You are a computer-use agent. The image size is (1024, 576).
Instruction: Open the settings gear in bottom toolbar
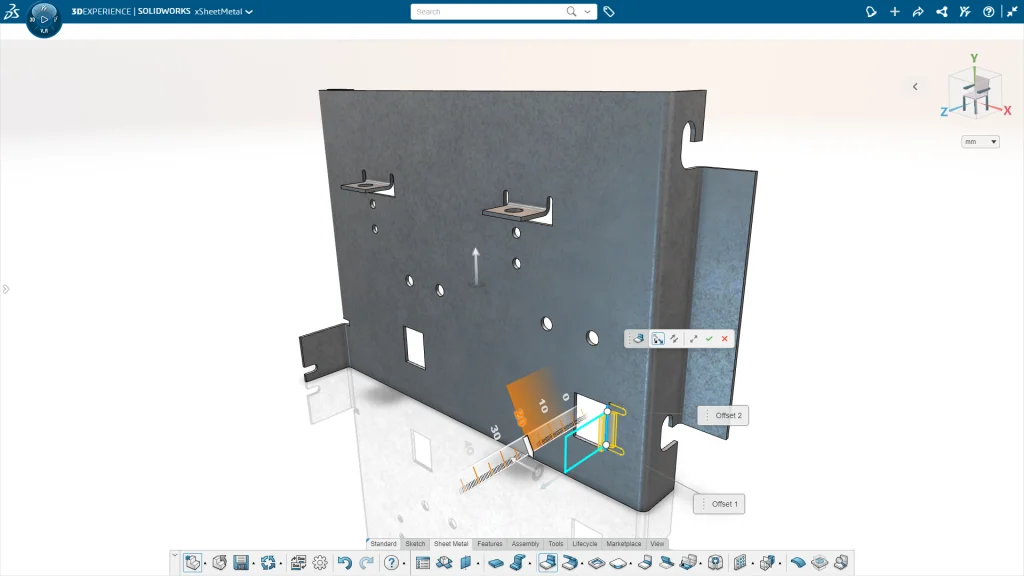pyautogui.click(x=320, y=563)
